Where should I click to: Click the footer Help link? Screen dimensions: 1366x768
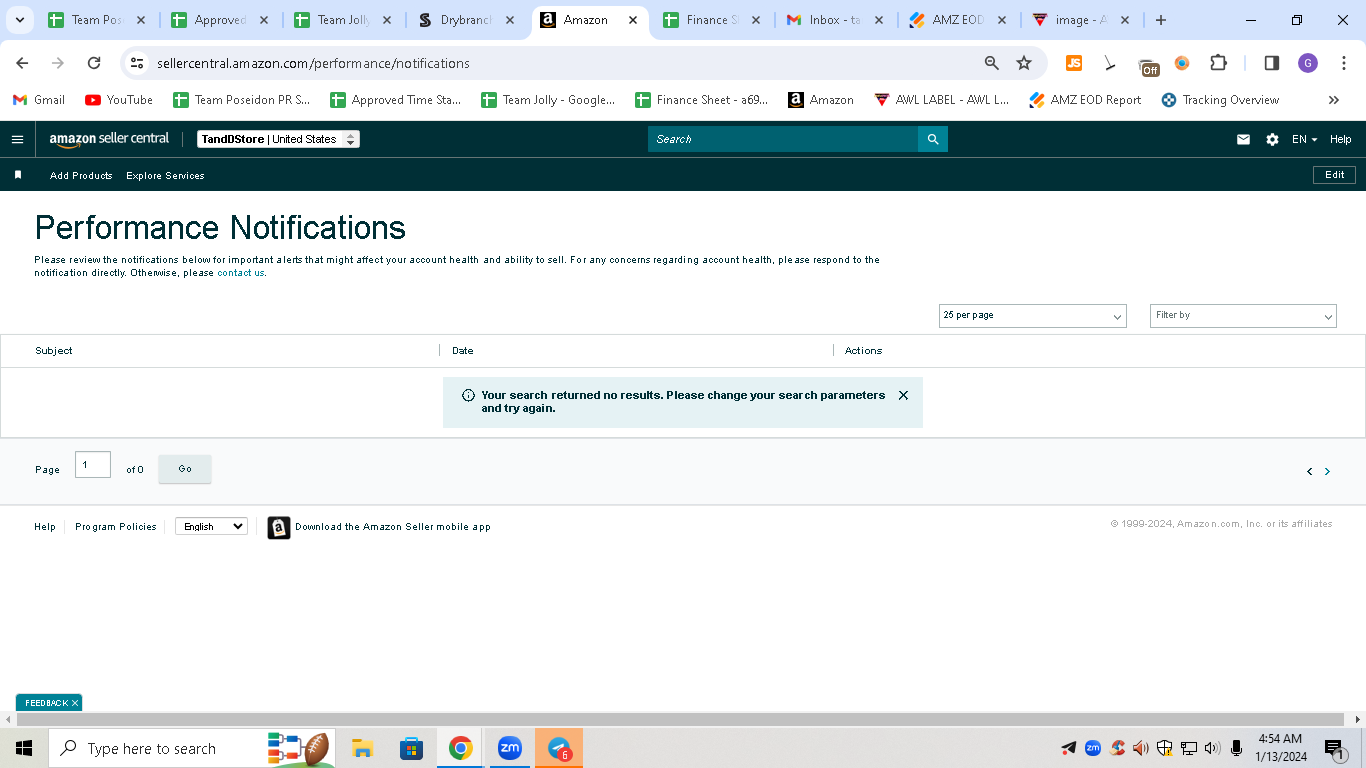point(45,527)
